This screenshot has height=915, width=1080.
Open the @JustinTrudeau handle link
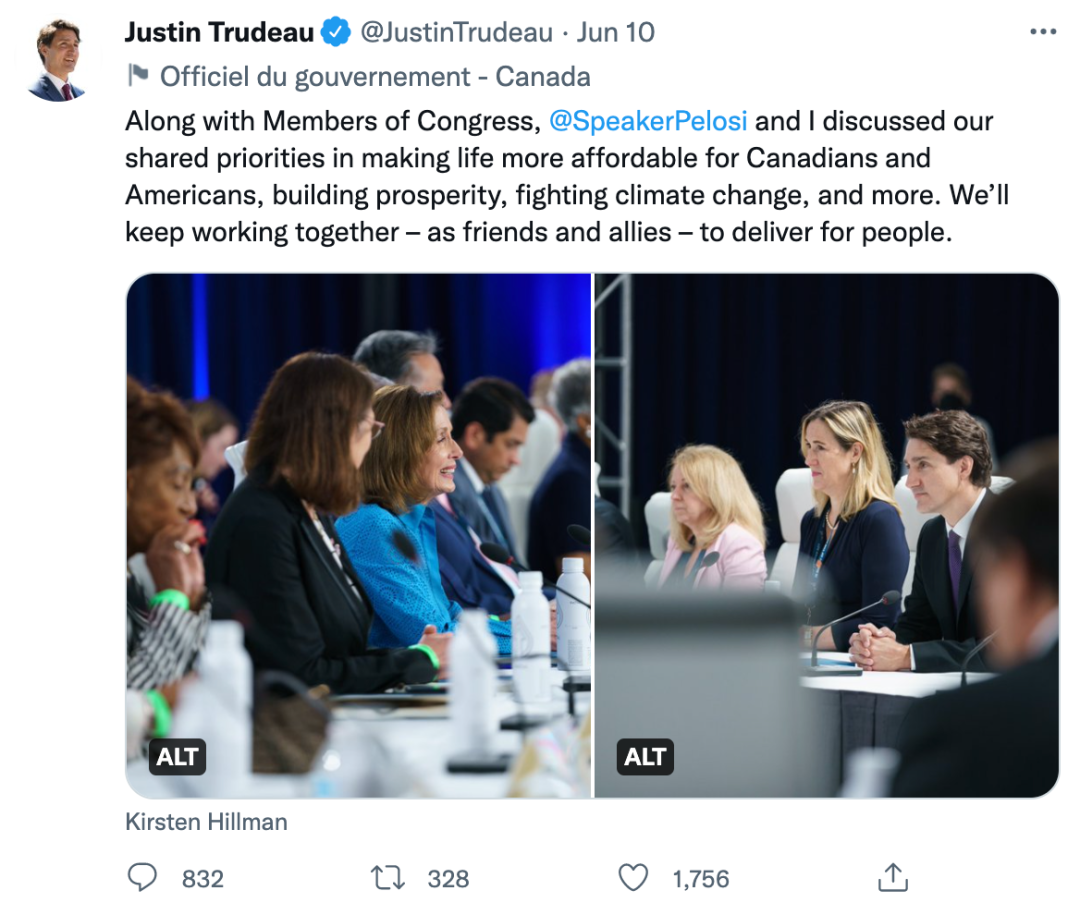click(456, 32)
